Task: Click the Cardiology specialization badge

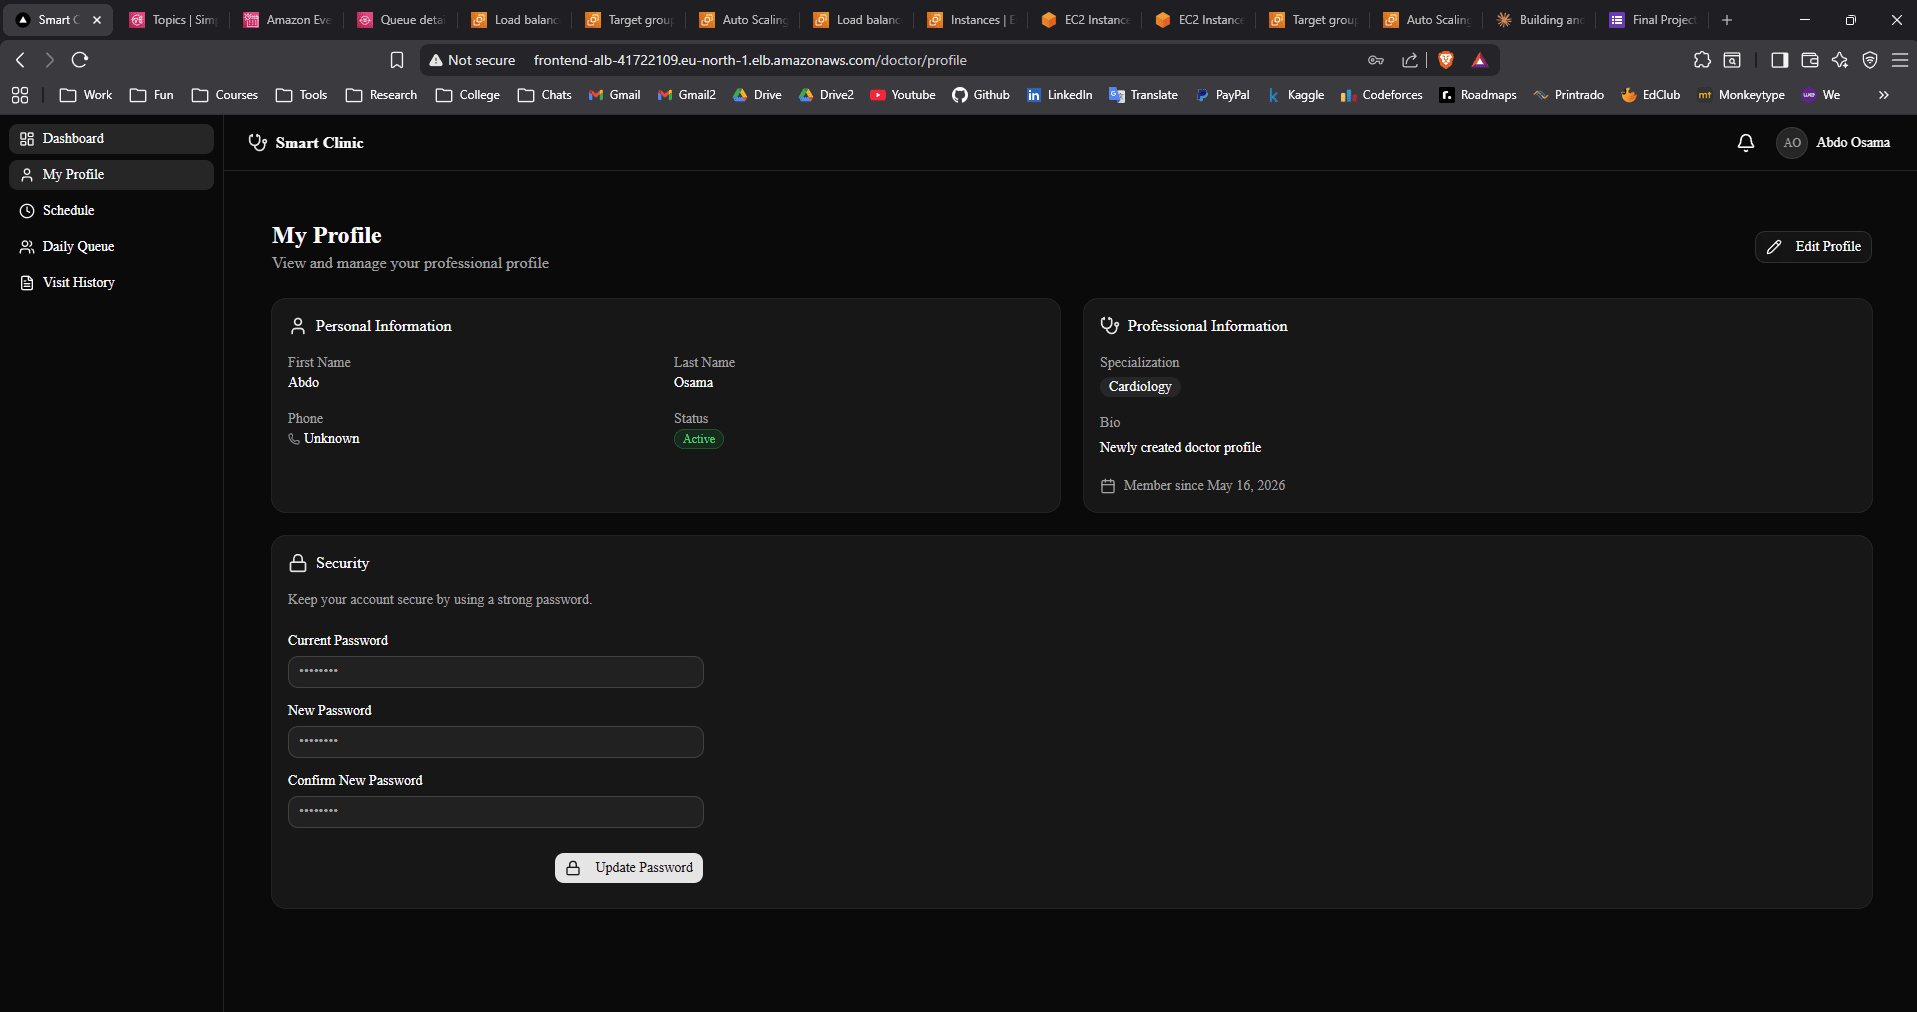Action: click(1140, 387)
